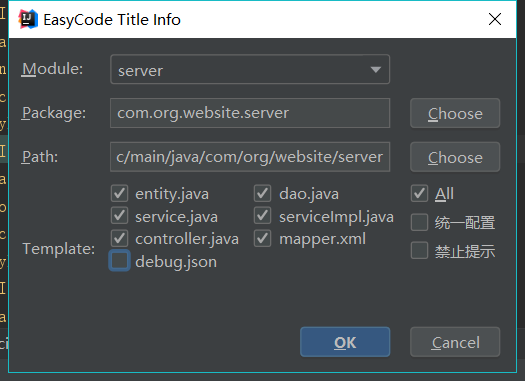525x381 pixels.
Task: Disable the mapper.xml template
Action: tap(262, 238)
